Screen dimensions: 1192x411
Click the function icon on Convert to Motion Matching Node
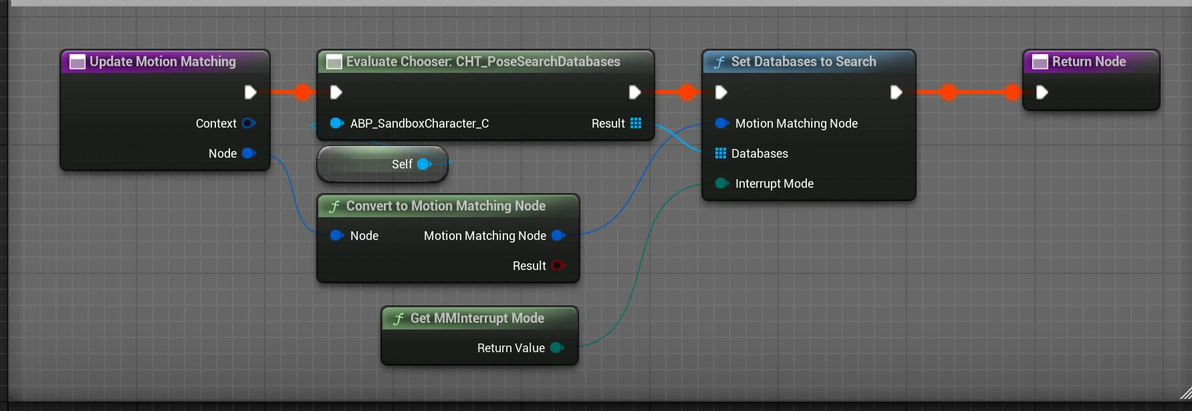333,207
